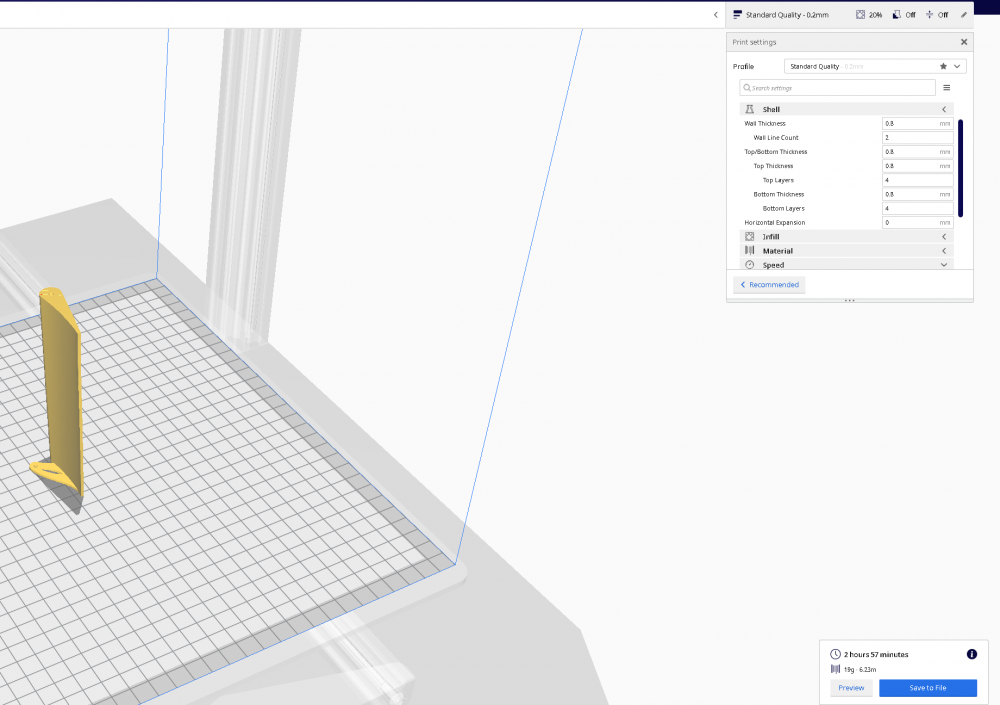Image resolution: width=1000 pixels, height=705 pixels.
Task: Click the print info icon
Action: click(971, 654)
